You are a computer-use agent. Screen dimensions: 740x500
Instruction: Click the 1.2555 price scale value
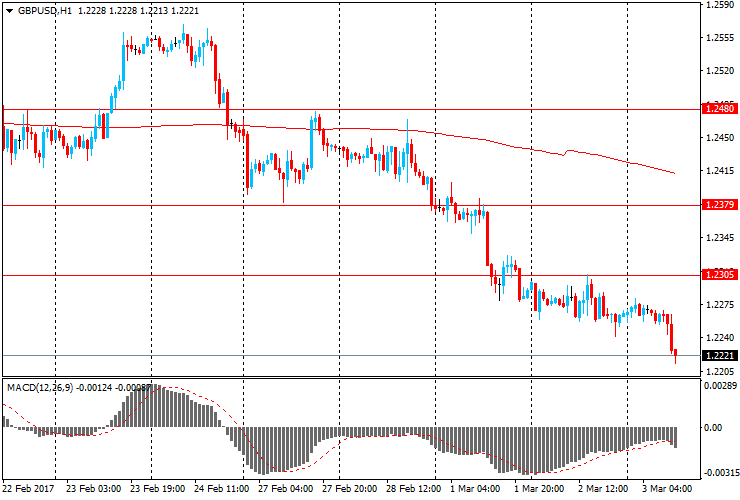click(x=720, y=38)
